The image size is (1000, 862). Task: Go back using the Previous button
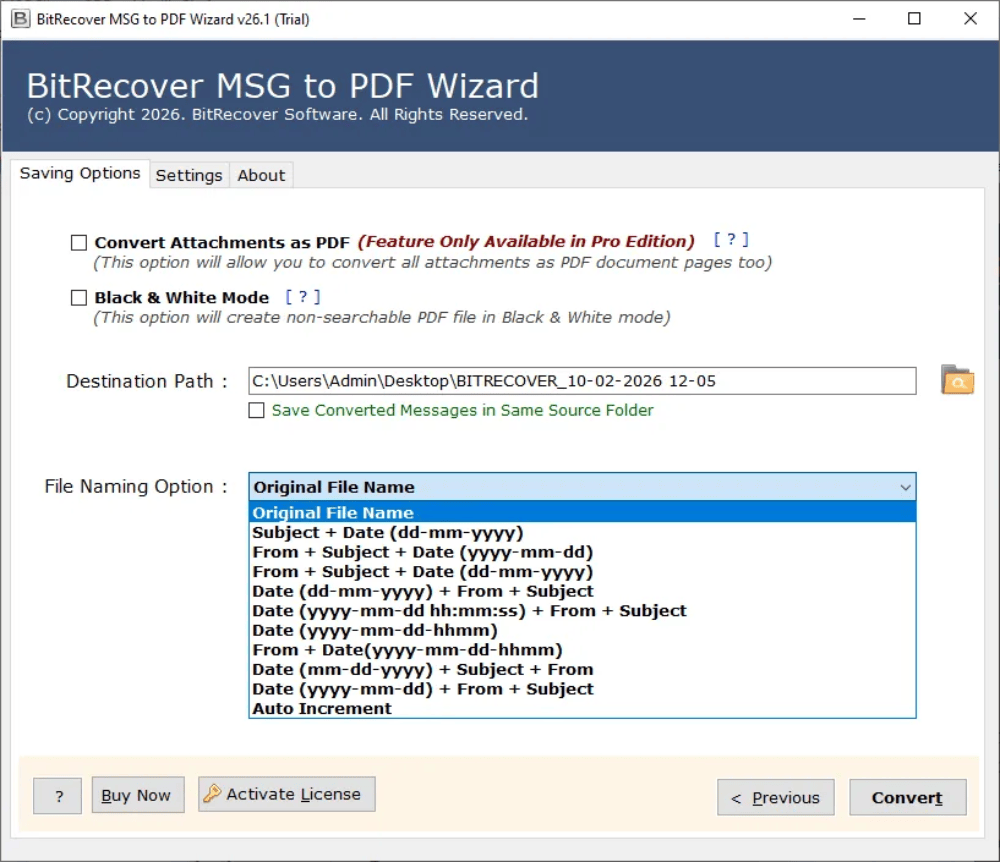(775, 797)
